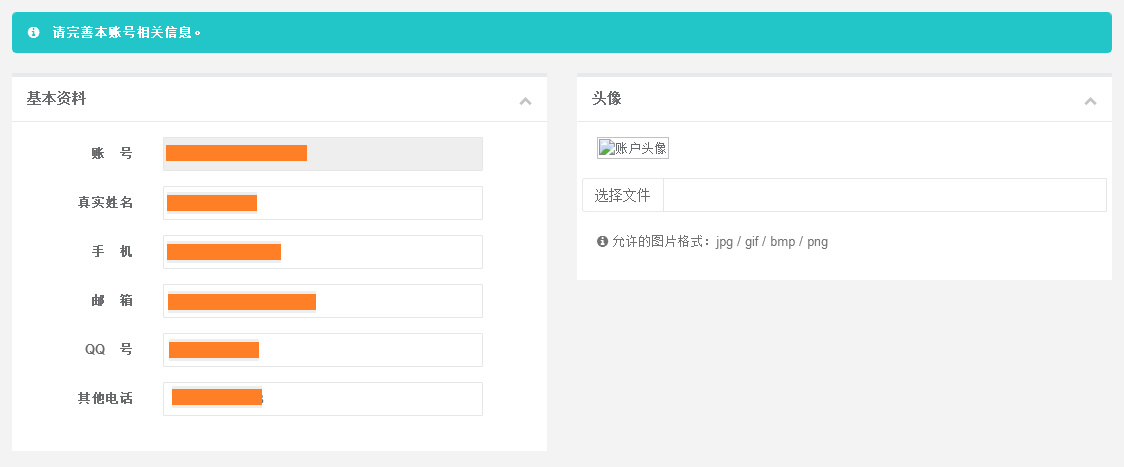The image size is (1124, 467).
Task: Click the 邮箱 field label
Action: (111, 301)
